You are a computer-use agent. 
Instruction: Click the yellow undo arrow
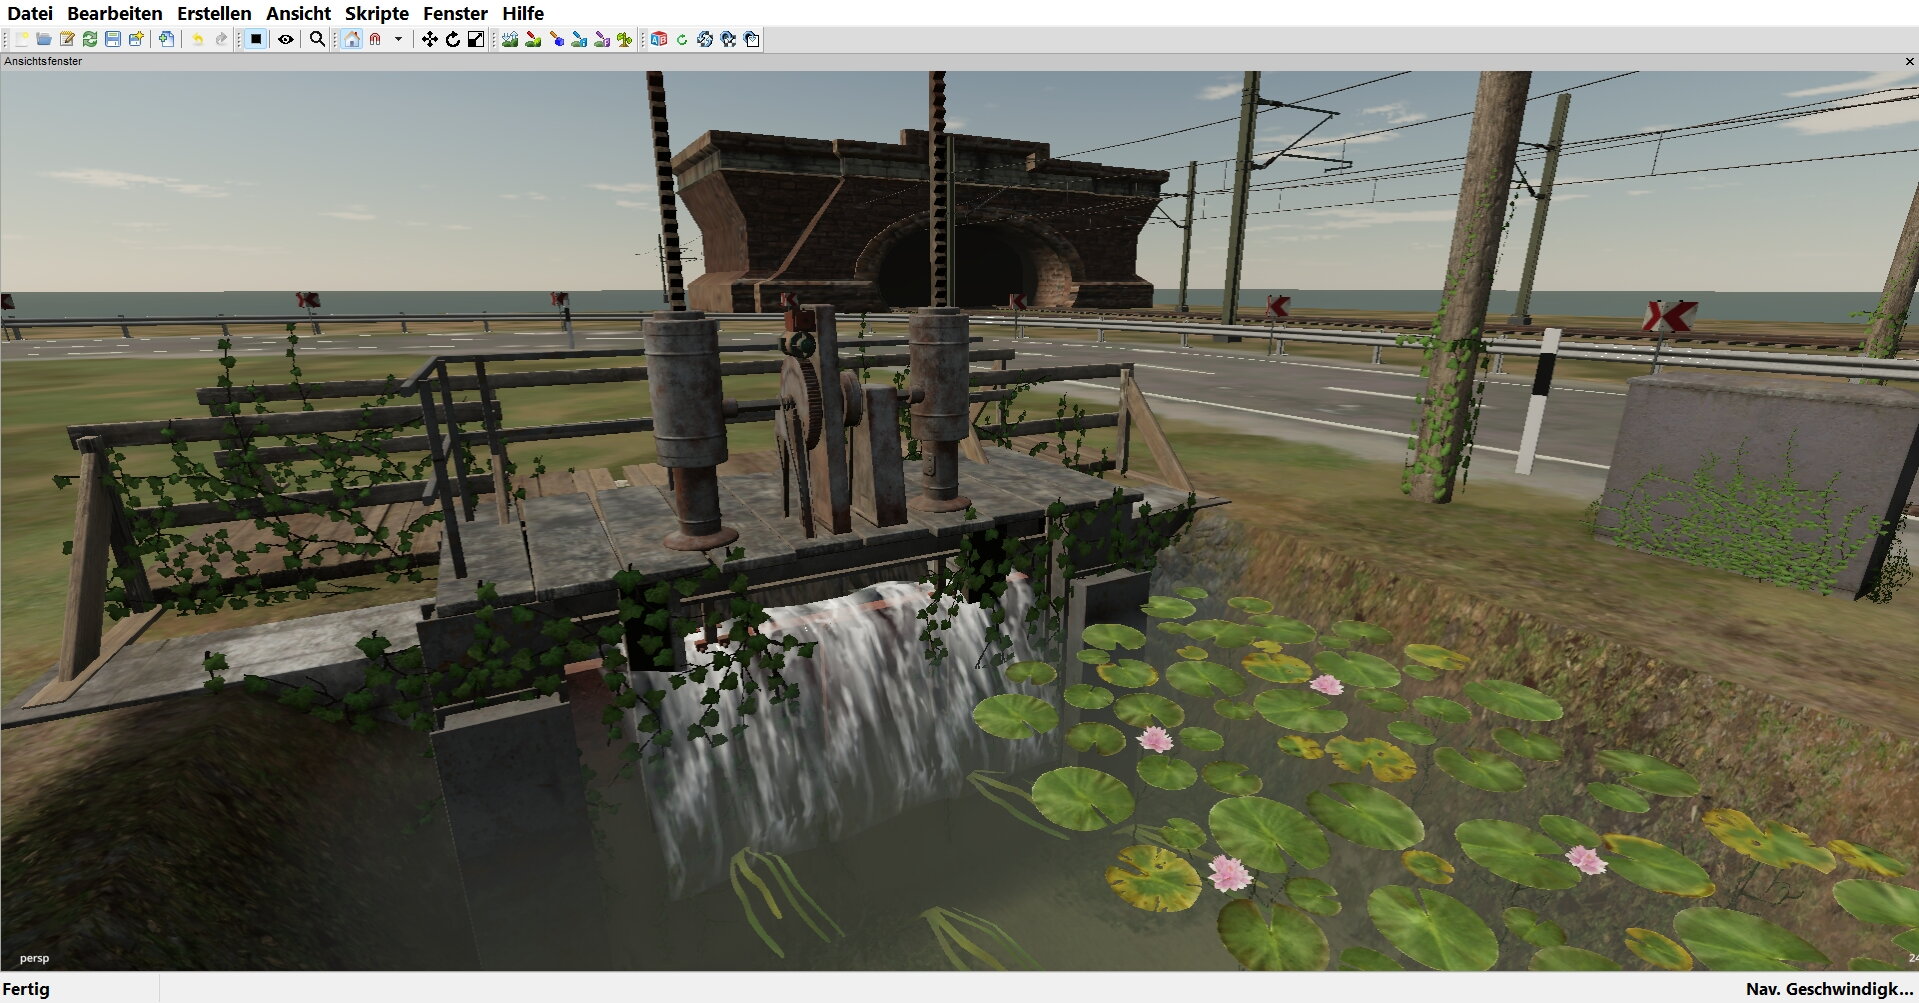198,39
